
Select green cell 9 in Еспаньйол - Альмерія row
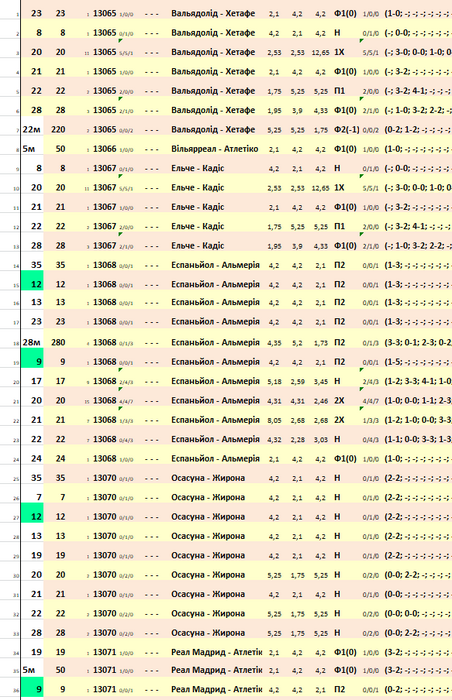(x=32, y=358)
